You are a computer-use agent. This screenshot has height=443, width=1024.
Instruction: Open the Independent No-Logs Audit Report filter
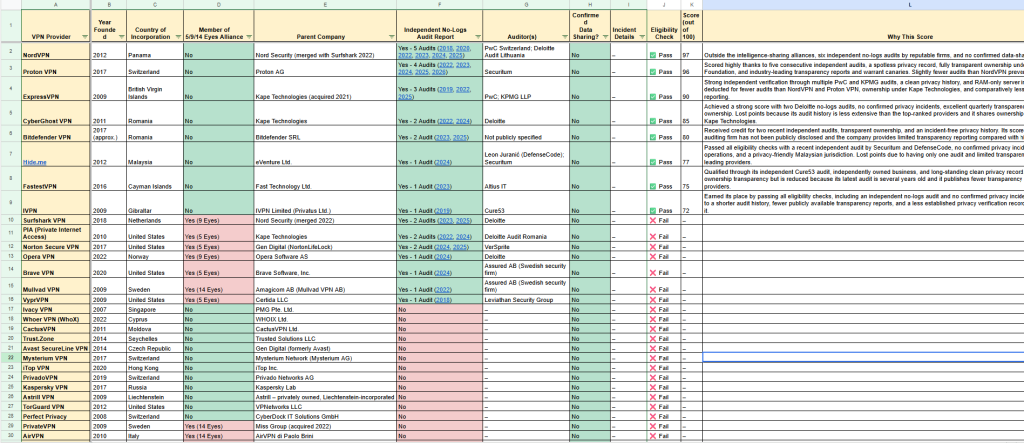(x=478, y=37)
